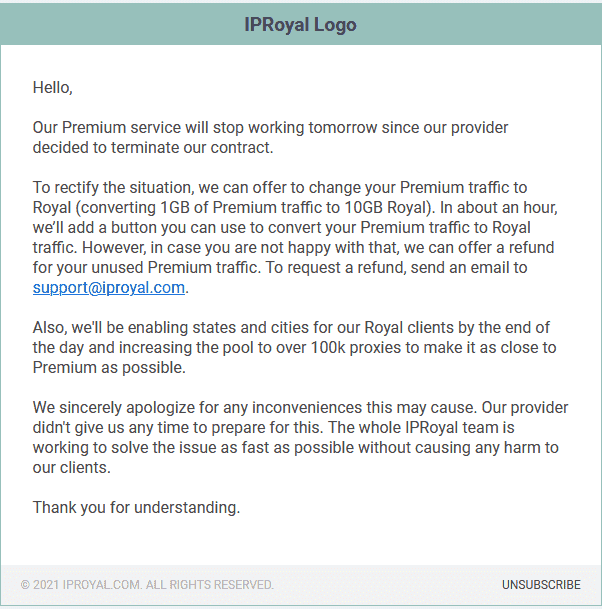Click the UNSUBSCRIBE link in the footer
The image size is (602, 609).
(541, 585)
